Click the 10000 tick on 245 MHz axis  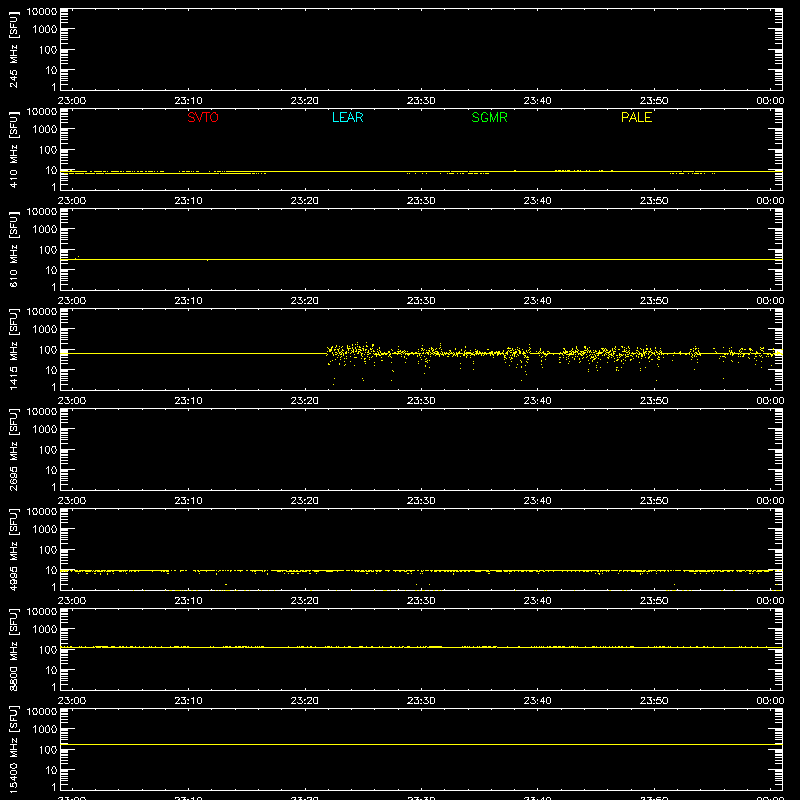[42, 12]
